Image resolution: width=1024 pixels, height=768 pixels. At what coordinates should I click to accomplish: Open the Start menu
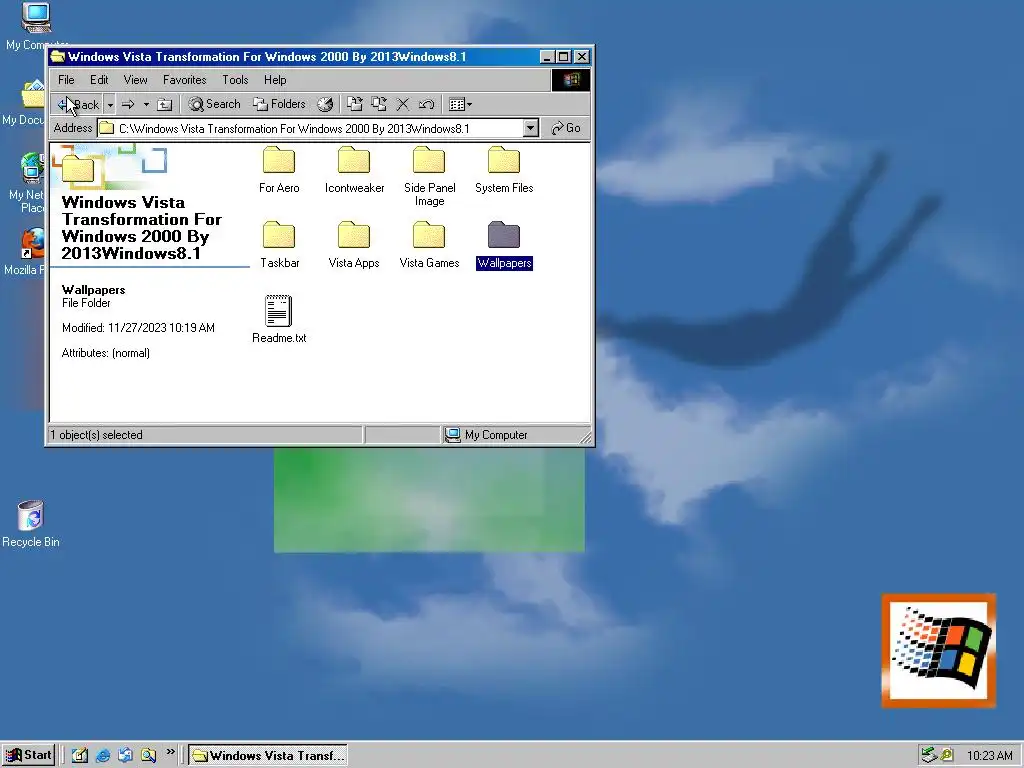click(x=29, y=755)
